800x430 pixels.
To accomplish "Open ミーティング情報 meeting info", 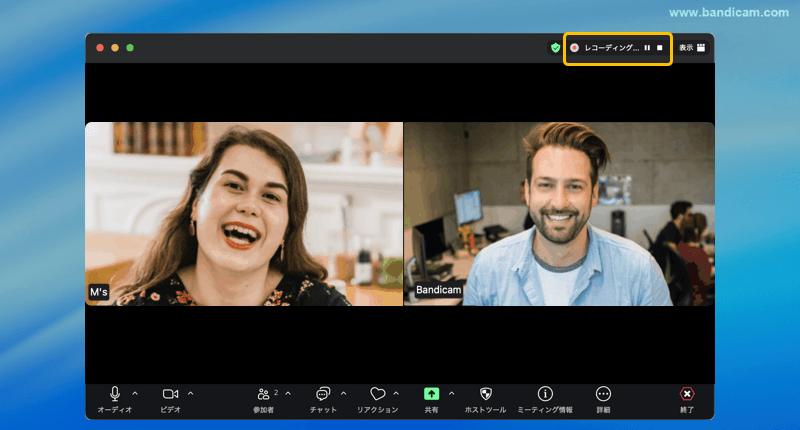I will click(x=545, y=394).
